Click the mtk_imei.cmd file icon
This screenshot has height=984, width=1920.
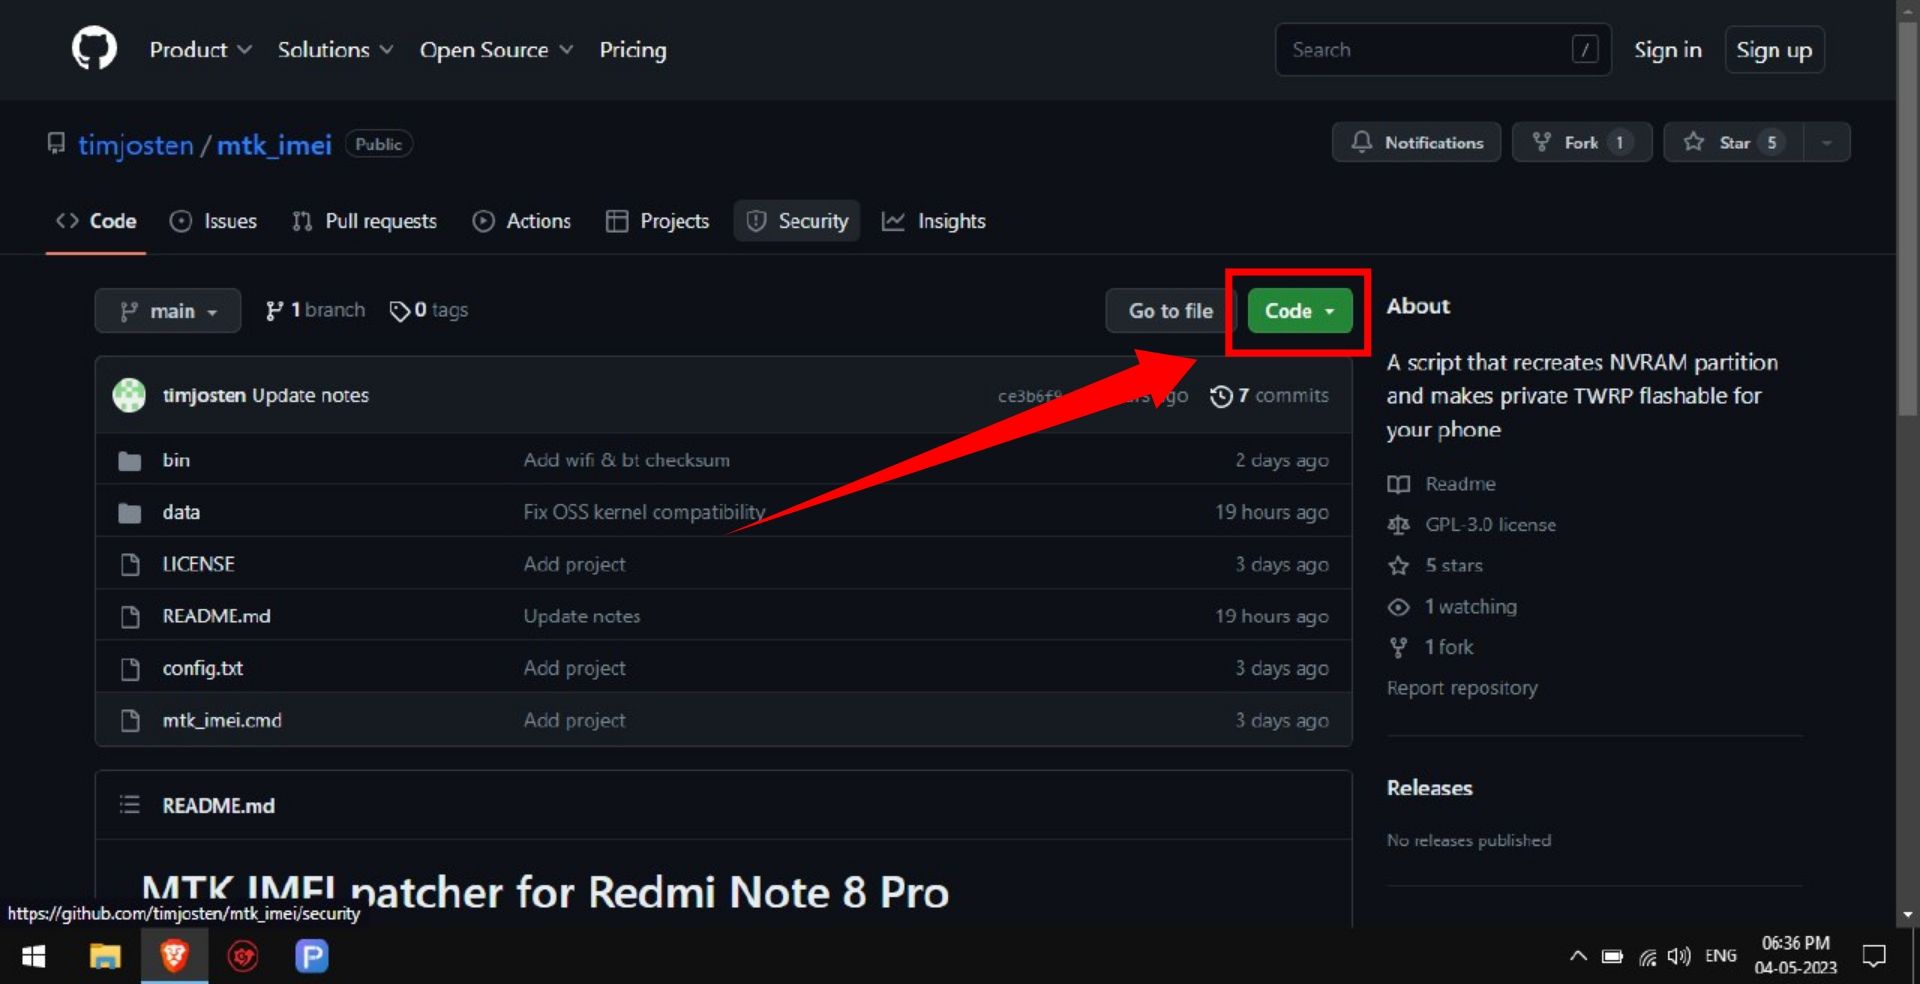(130, 721)
